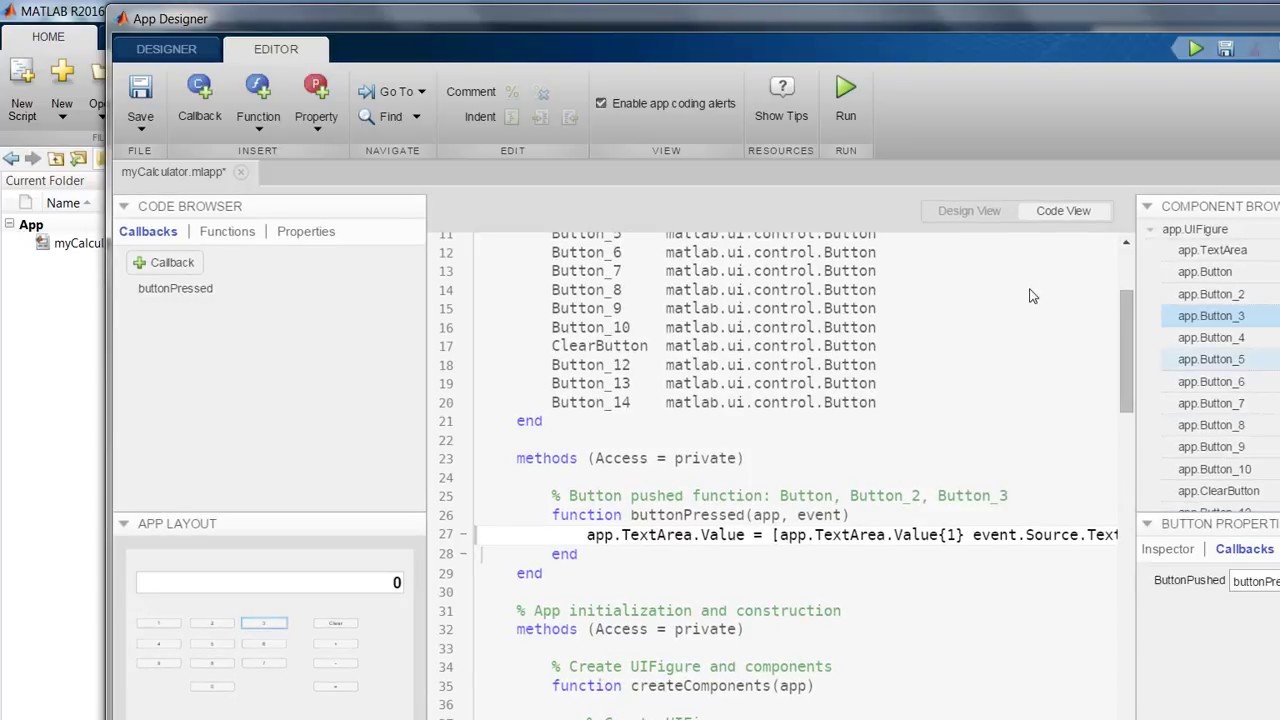
Task: Select the EDITOR ribbon tab
Action: (x=276, y=49)
